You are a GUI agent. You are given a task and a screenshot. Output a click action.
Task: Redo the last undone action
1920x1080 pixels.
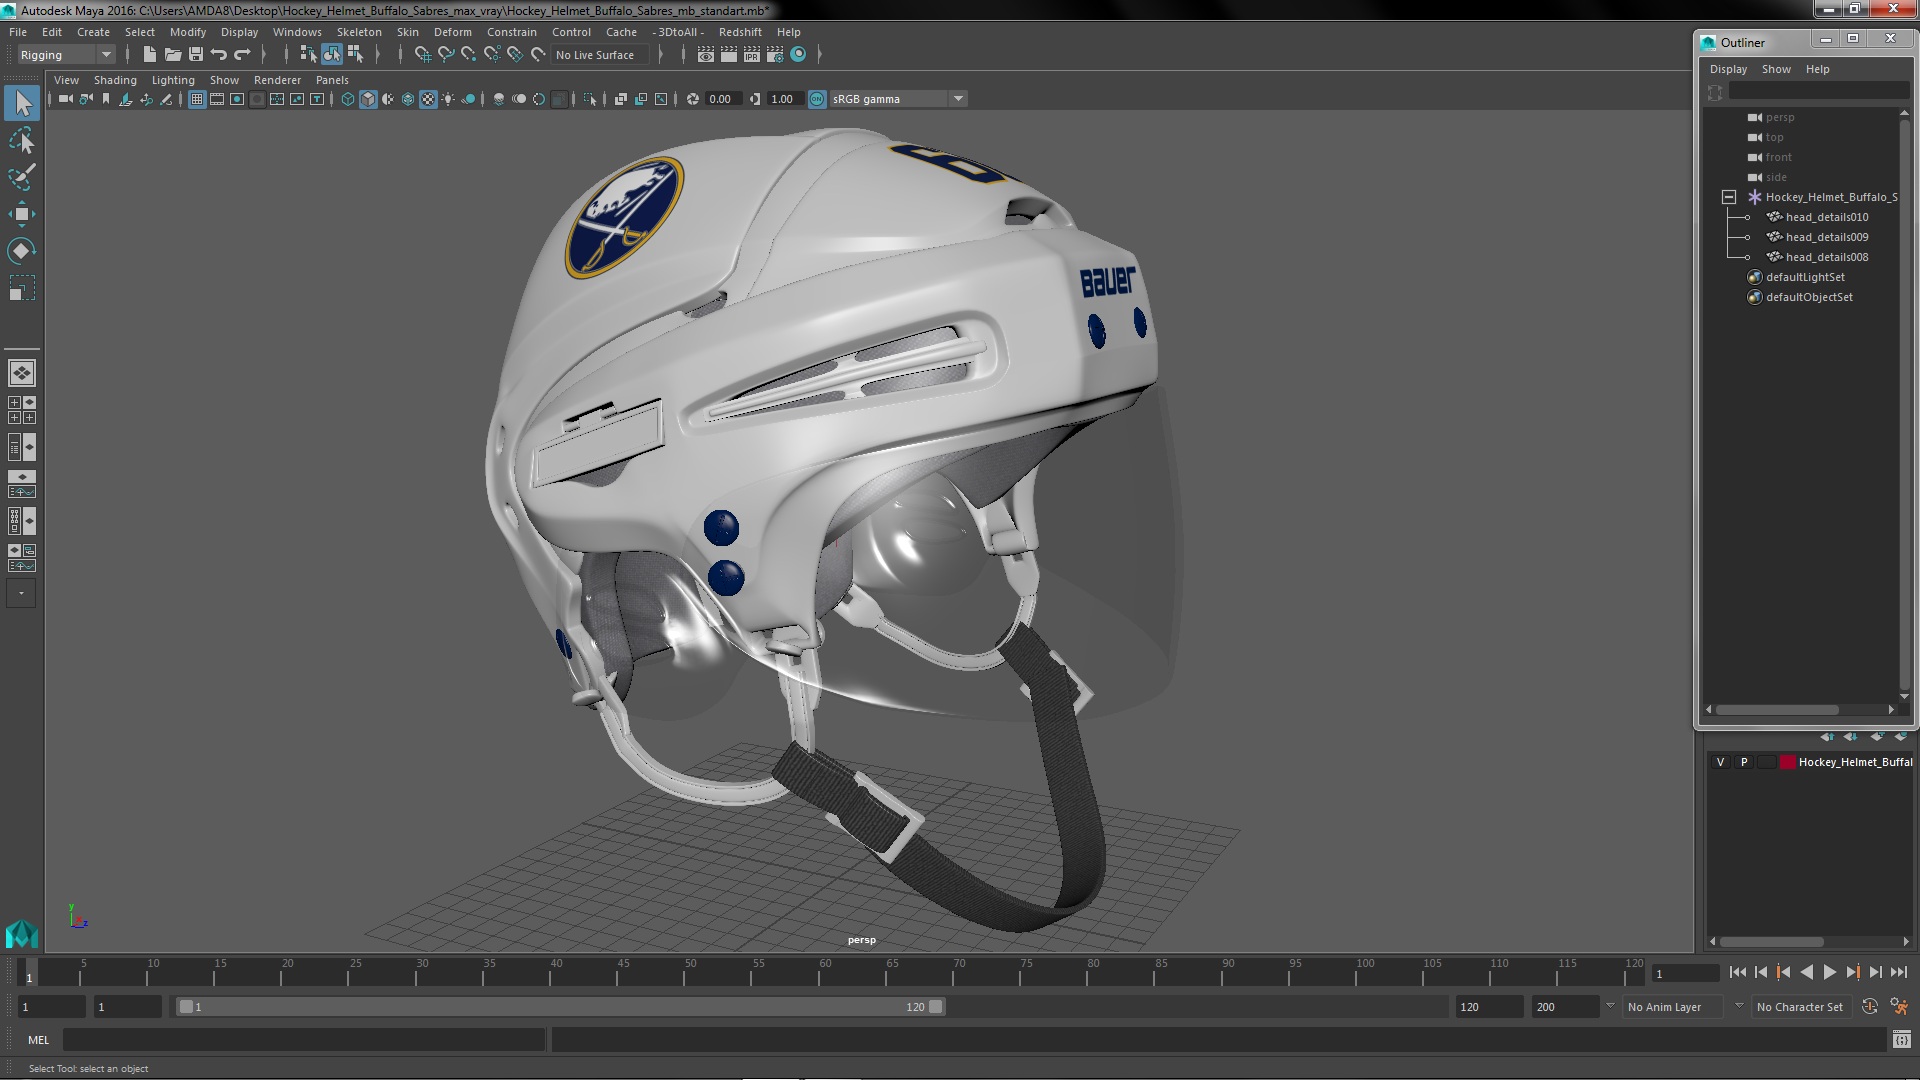pyautogui.click(x=242, y=55)
